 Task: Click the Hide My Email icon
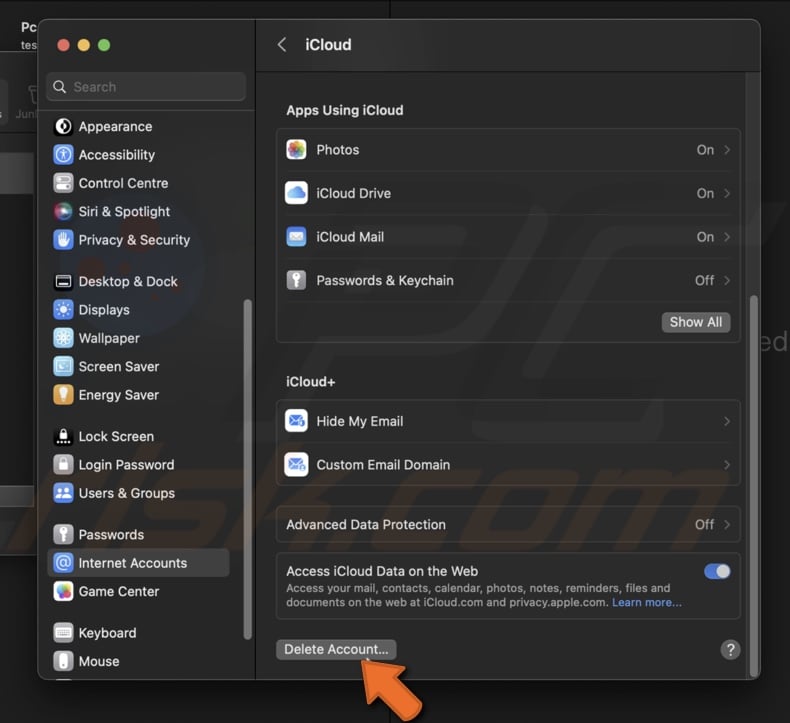(x=296, y=421)
